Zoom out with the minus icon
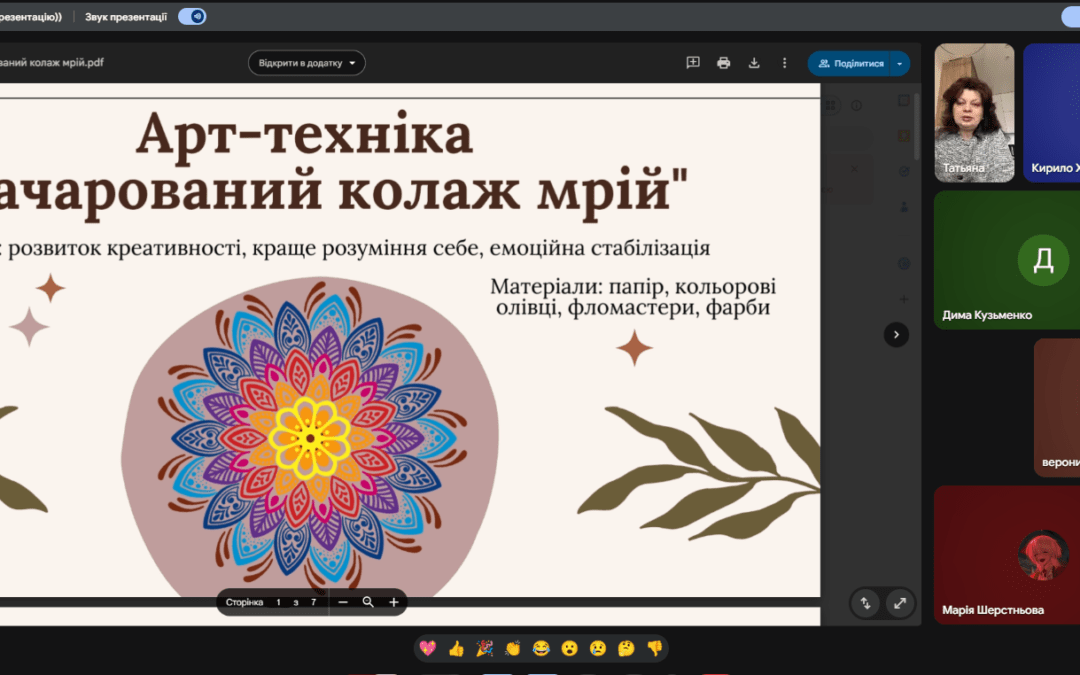1080x675 pixels. click(343, 602)
